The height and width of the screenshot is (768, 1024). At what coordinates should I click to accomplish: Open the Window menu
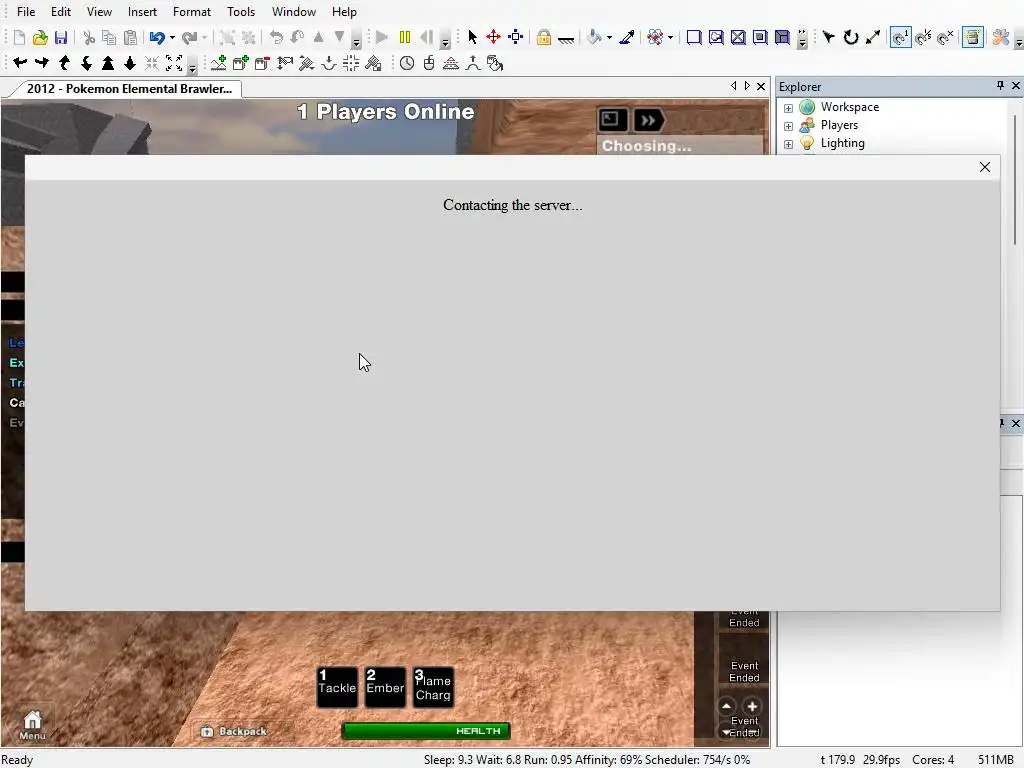coord(294,12)
